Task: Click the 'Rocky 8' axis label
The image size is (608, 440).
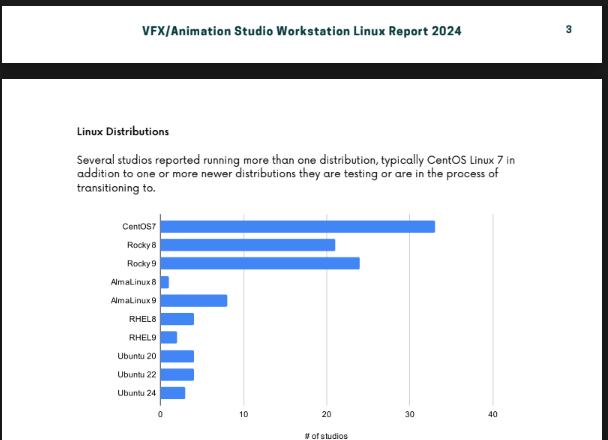Action: click(142, 245)
